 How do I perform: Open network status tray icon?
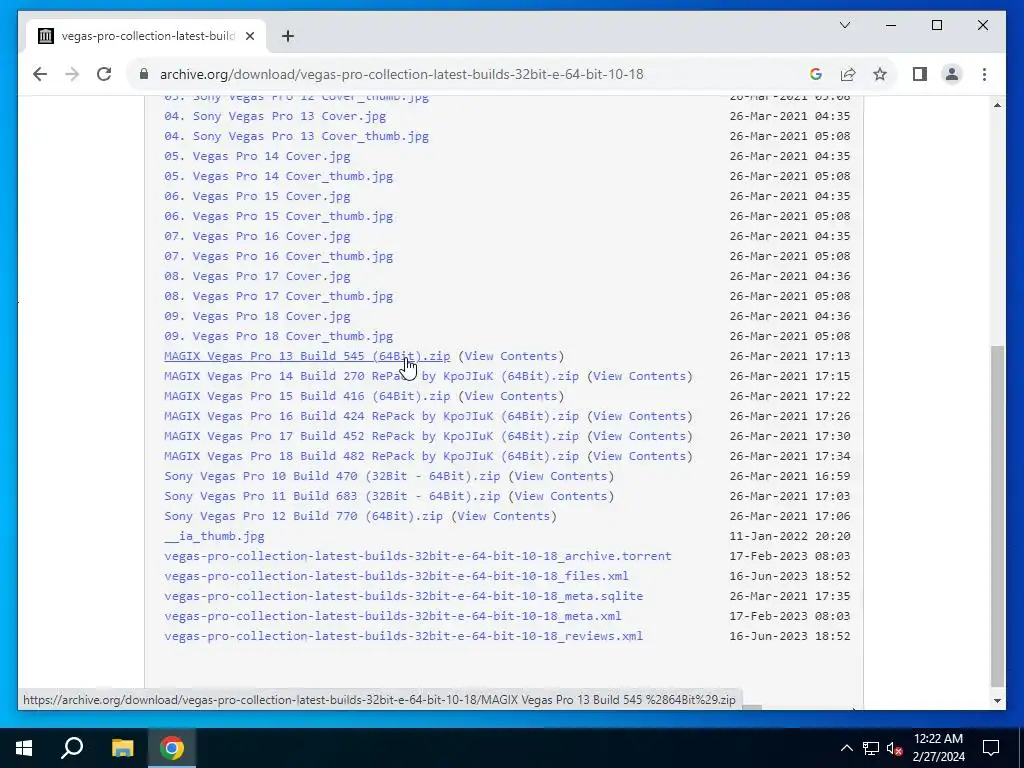(870, 748)
